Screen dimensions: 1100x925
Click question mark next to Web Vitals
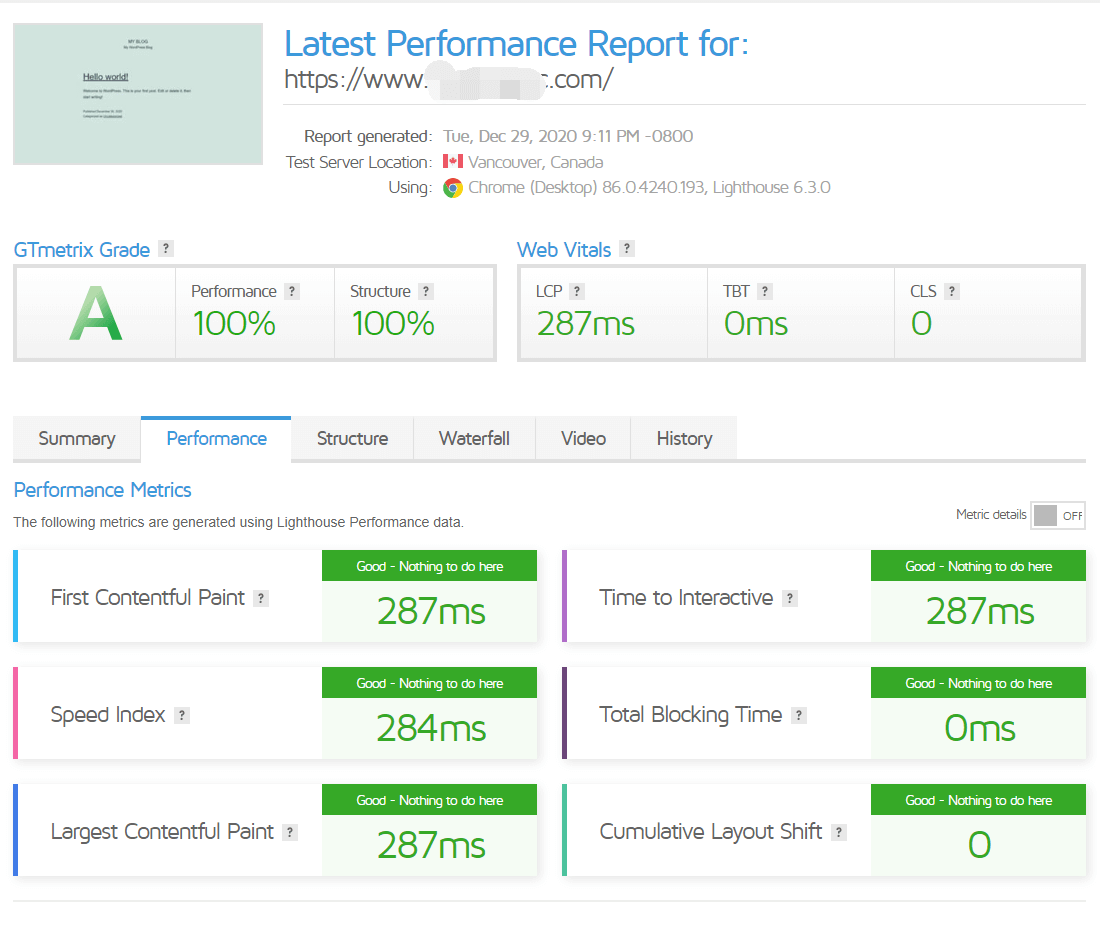pyautogui.click(x=626, y=249)
